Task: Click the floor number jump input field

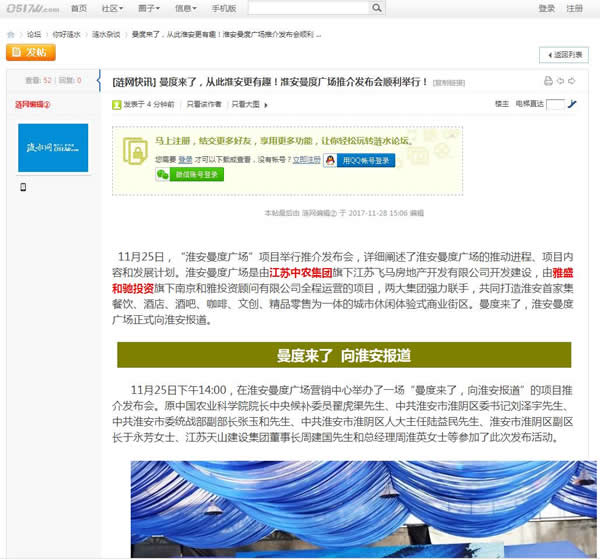Action: tap(555, 104)
